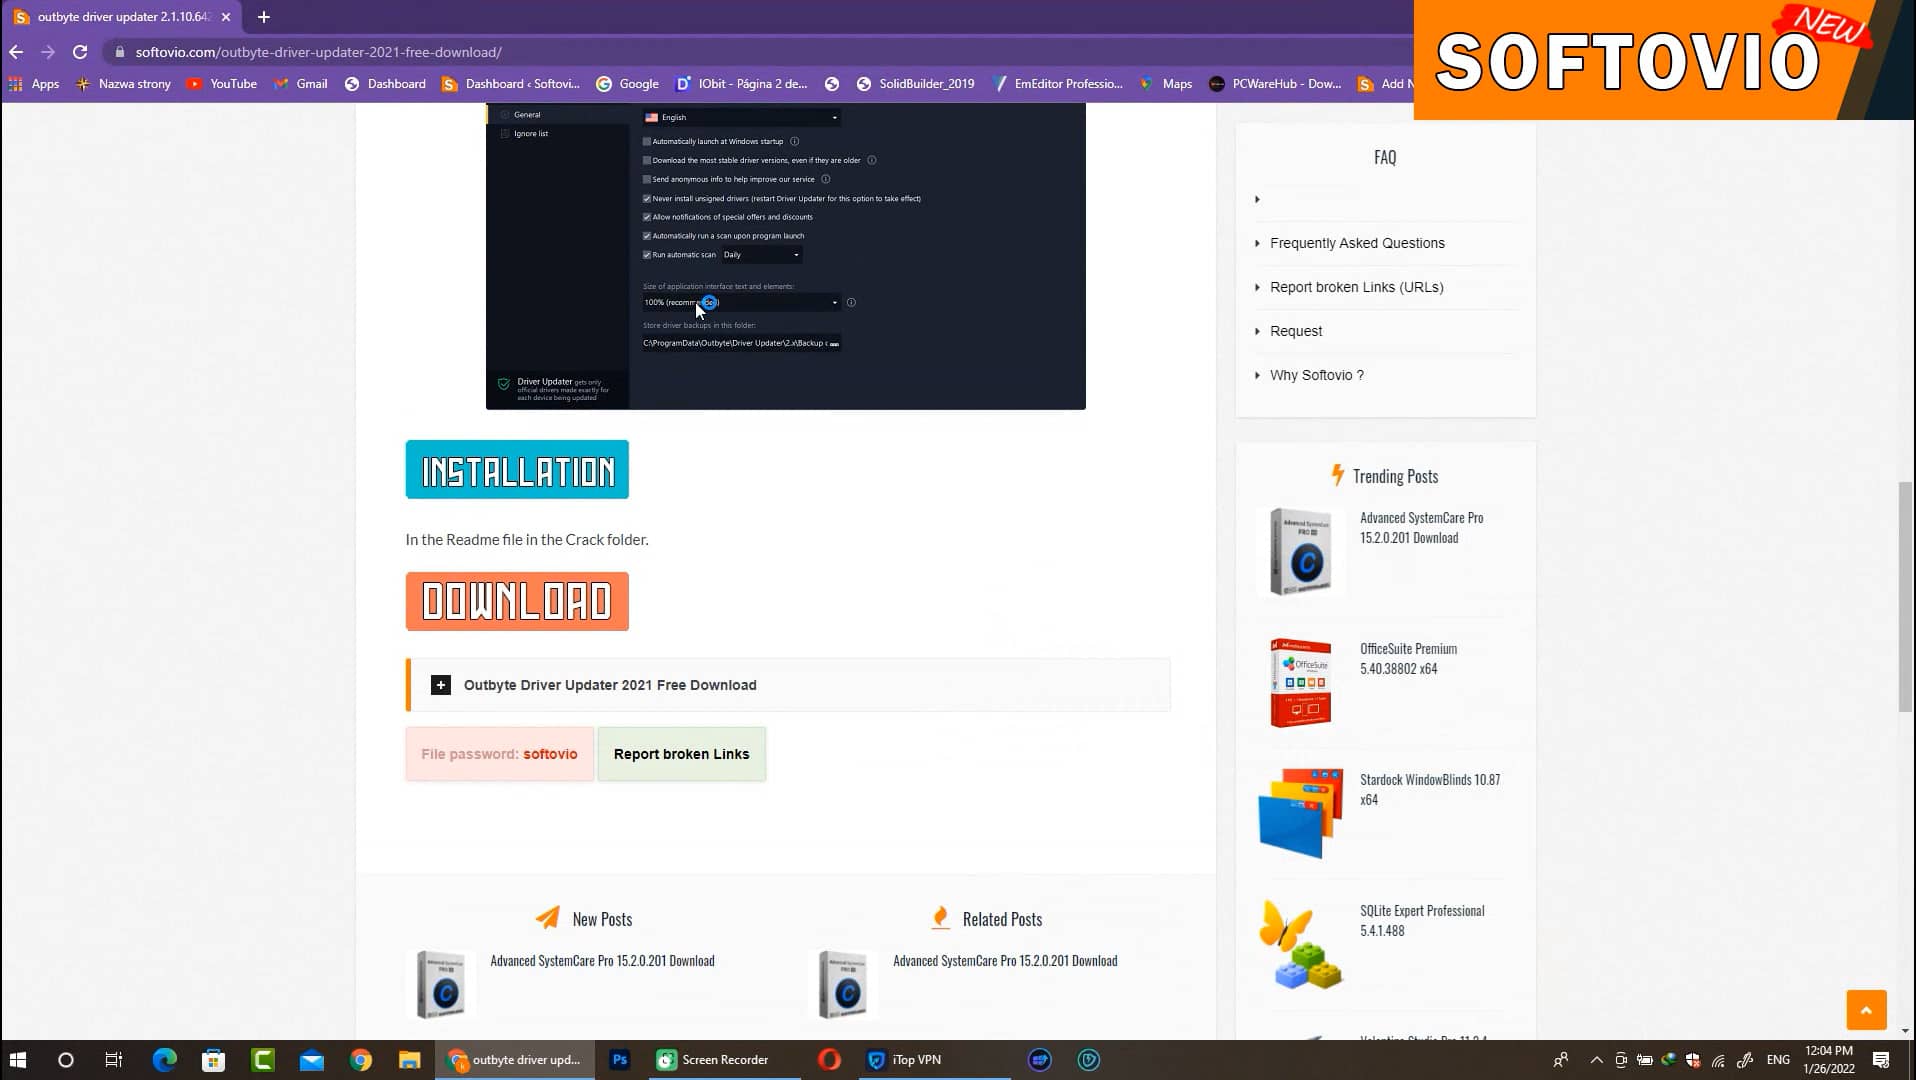Viewport: 1916px width, 1080px height.
Task: Click the empty first FAQ arrow bullet
Action: click(1257, 199)
